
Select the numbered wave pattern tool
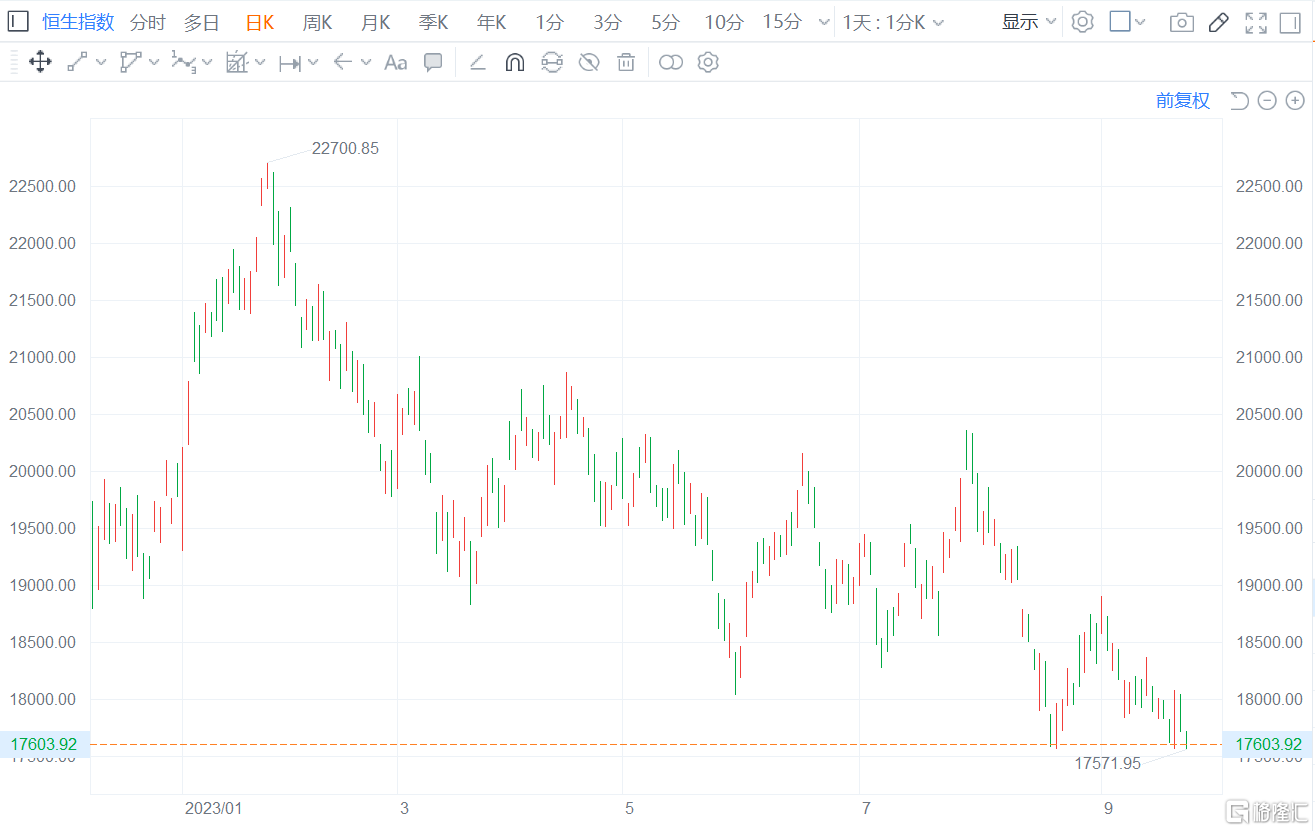pos(182,63)
